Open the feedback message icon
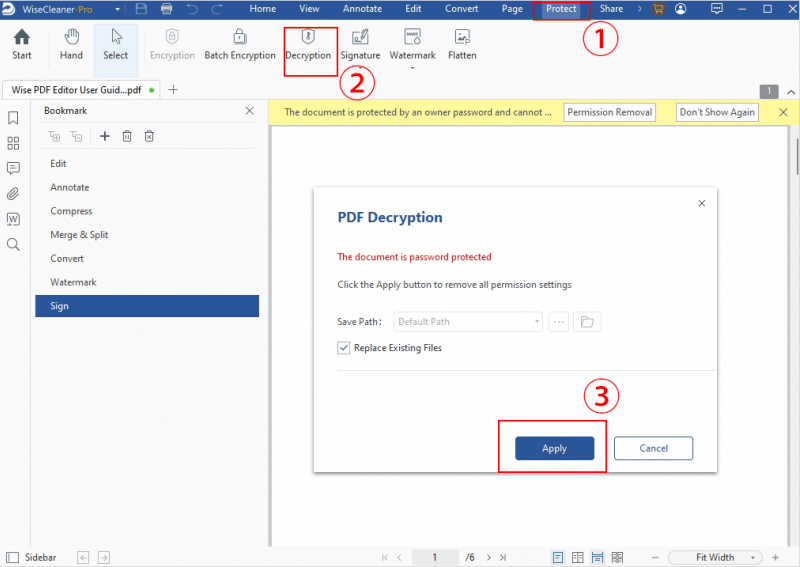This screenshot has width=800, height=567. coord(717,9)
